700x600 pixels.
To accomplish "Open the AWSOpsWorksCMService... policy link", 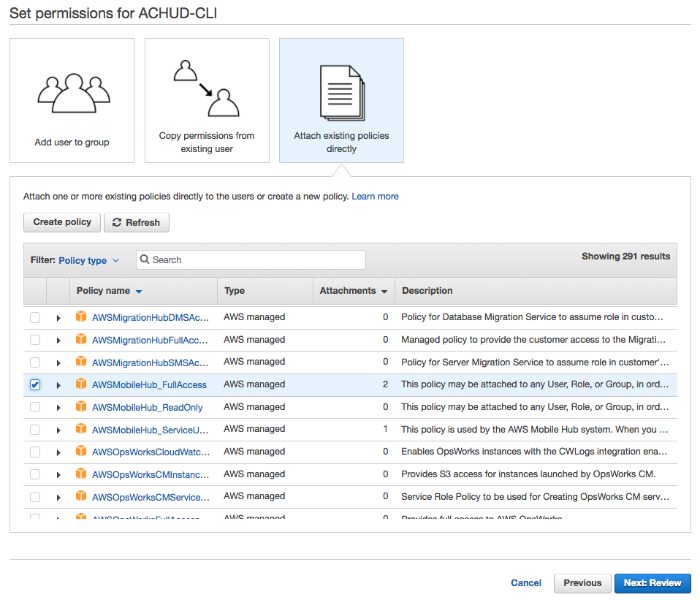I will pyautogui.click(x=150, y=497).
